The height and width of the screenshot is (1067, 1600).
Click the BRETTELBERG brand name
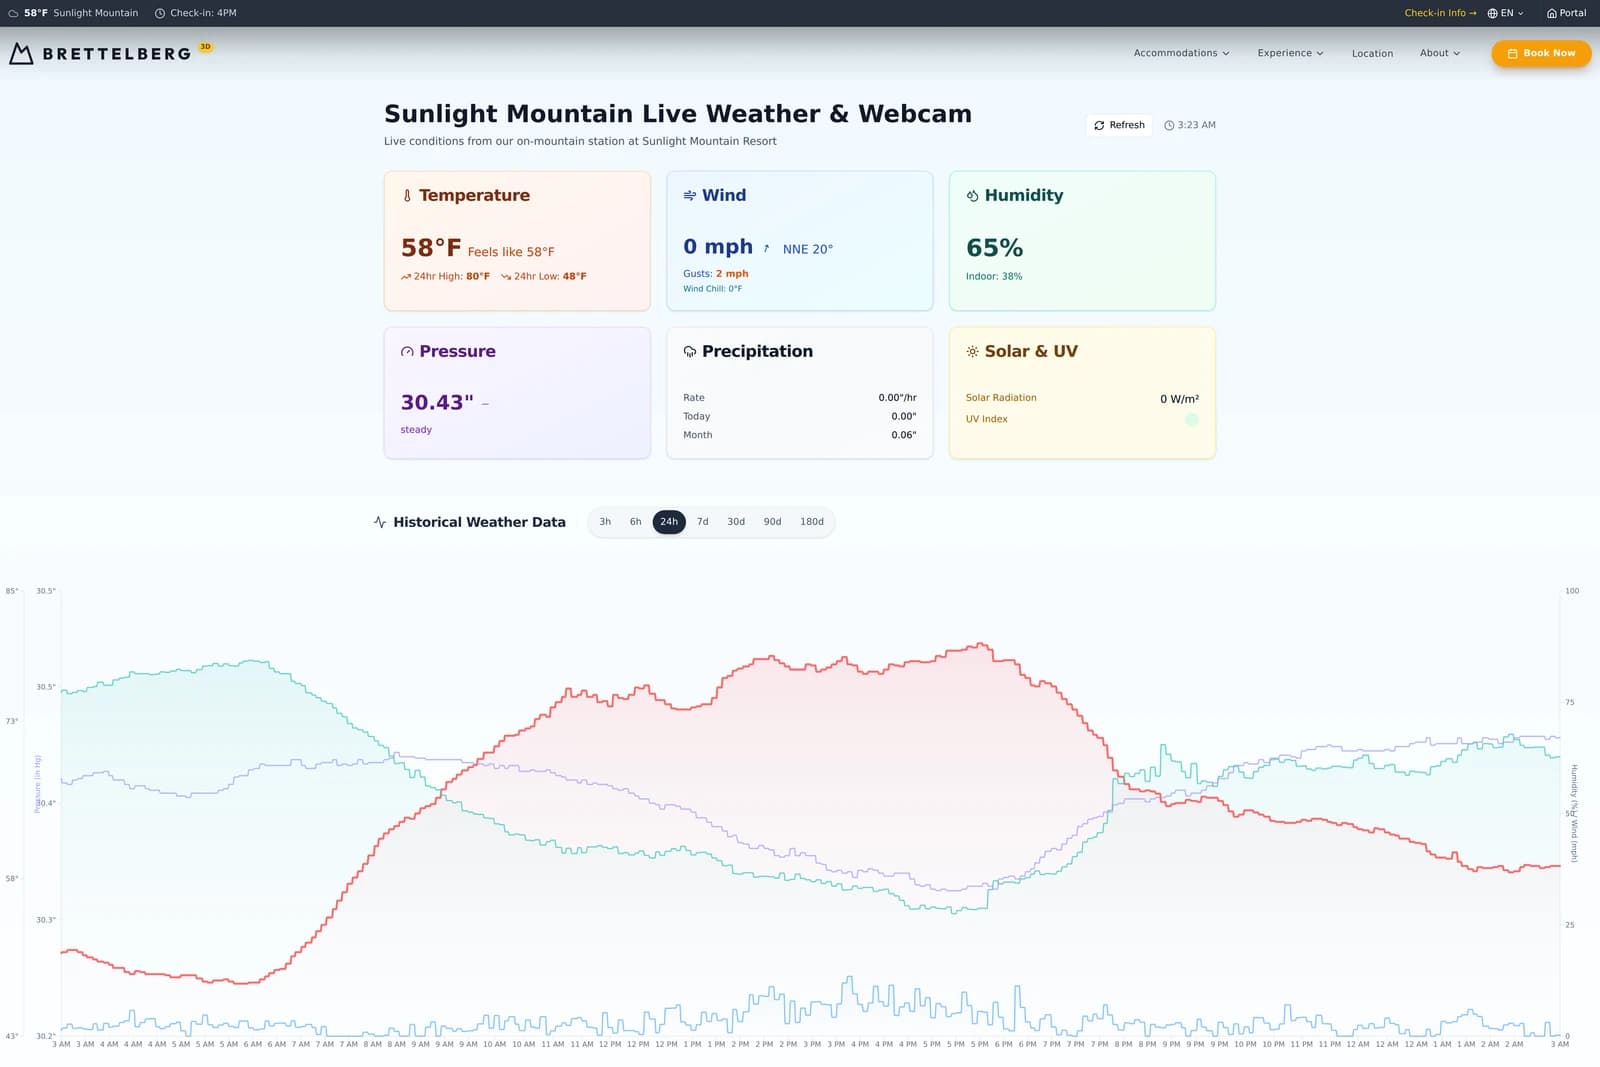click(117, 54)
